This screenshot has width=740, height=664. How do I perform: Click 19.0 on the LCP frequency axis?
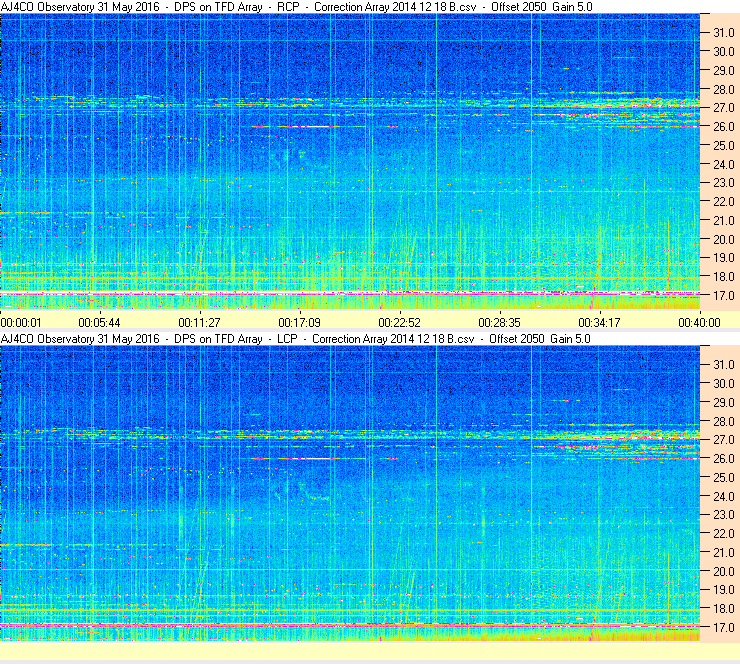(723, 590)
